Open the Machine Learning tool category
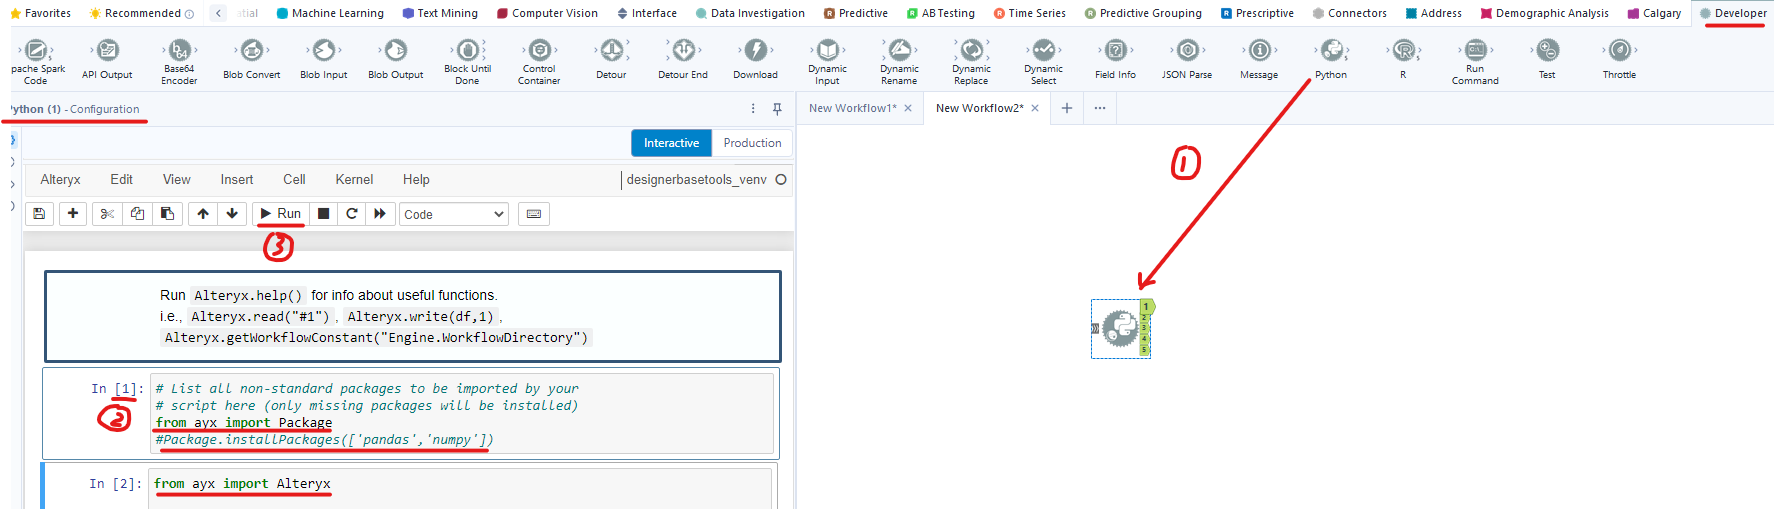Image resolution: width=1774 pixels, height=509 pixels. pos(330,13)
